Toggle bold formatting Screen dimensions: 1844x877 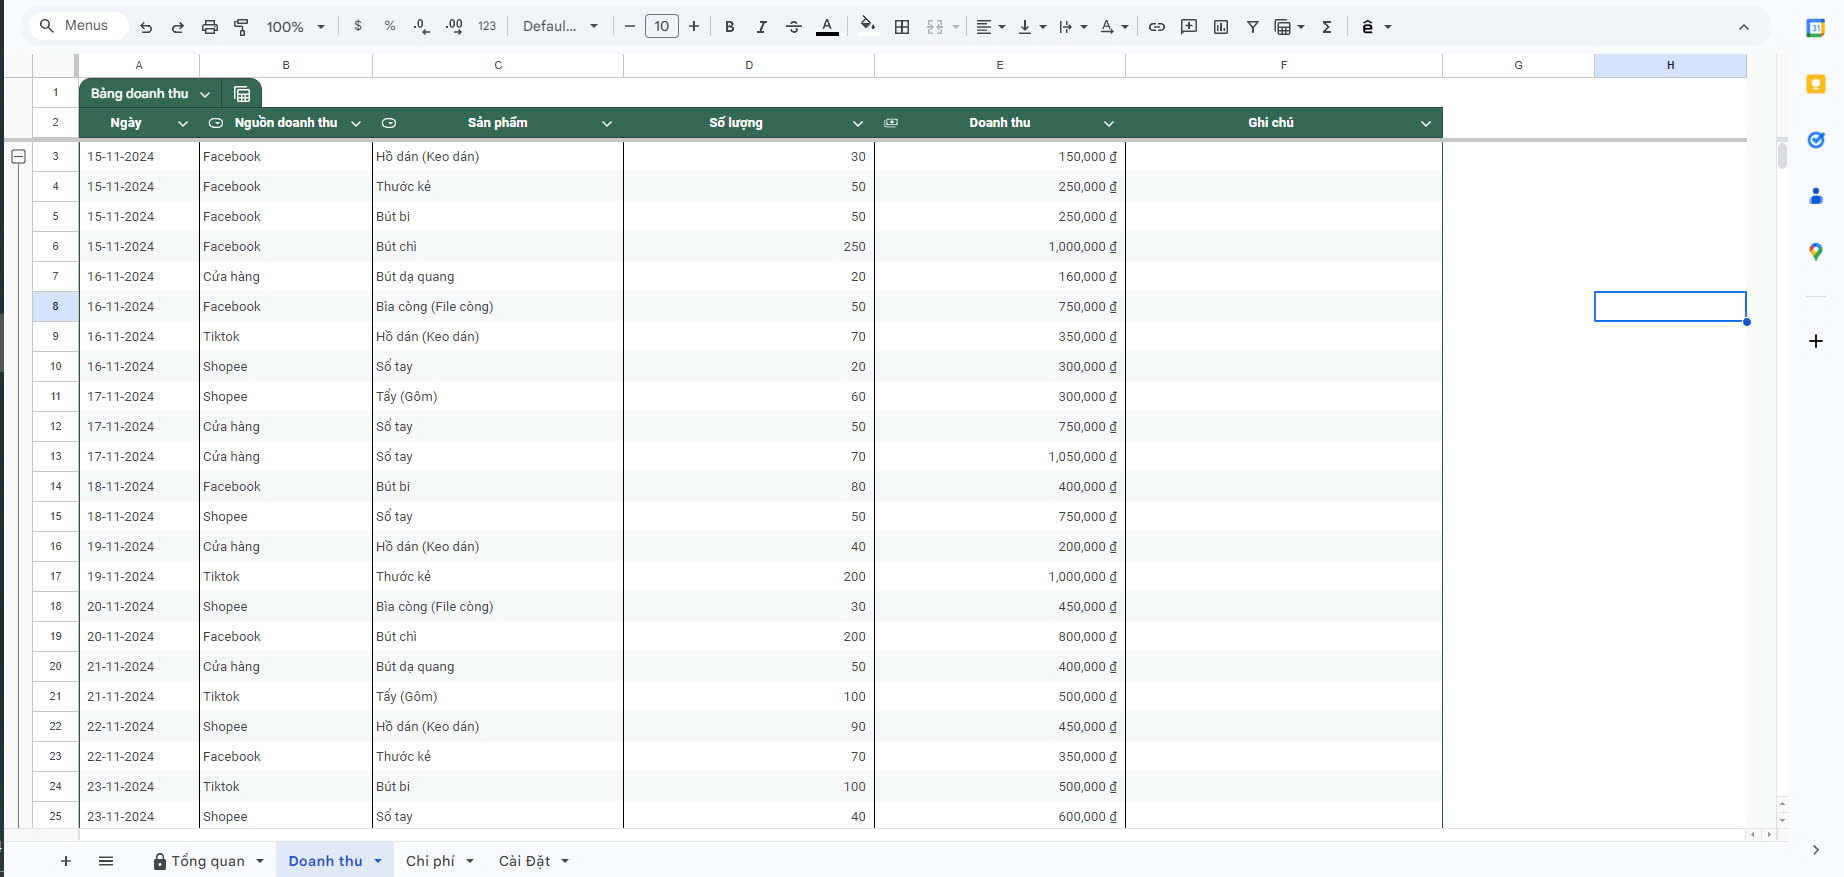coord(730,27)
